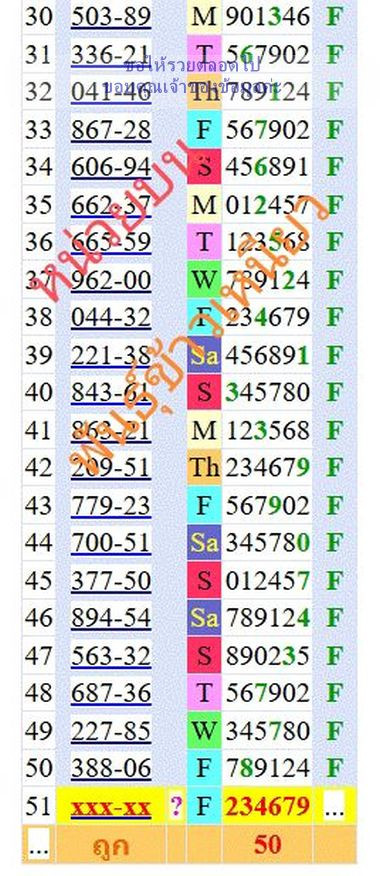The width and height of the screenshot is (380, 876).
Task: Click the cyan F cell in row 51
Action: pyautogui.click(x=204, y=806)
